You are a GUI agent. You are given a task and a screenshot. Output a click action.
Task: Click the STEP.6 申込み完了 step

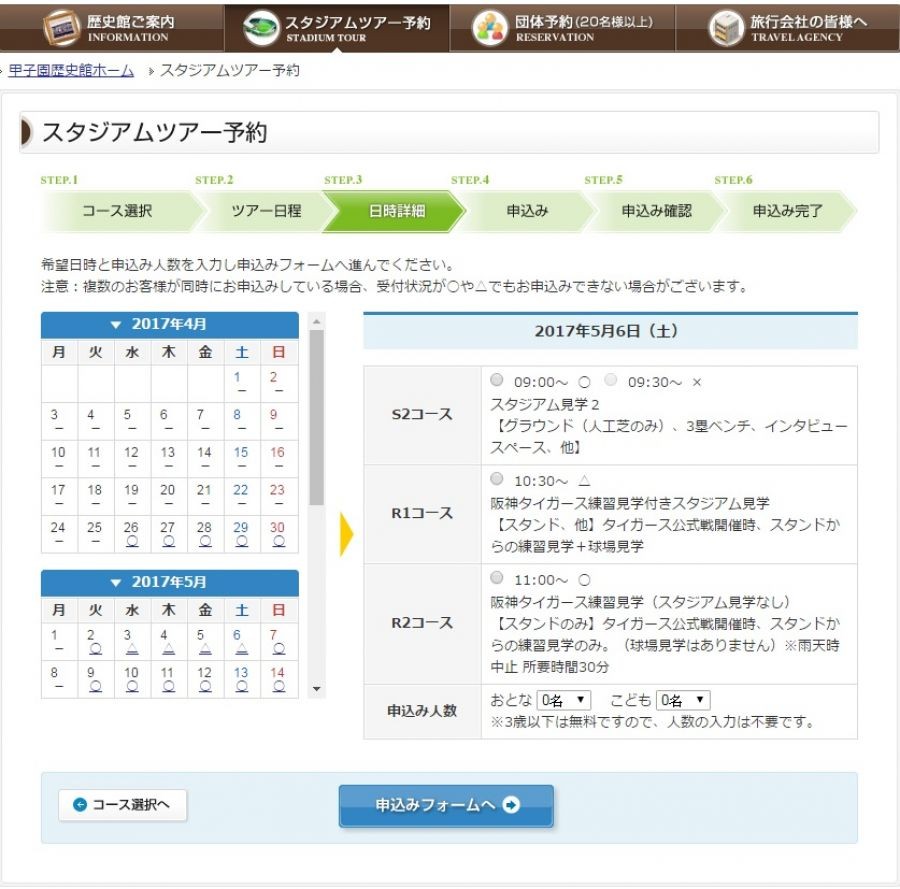tap(788, 211)
